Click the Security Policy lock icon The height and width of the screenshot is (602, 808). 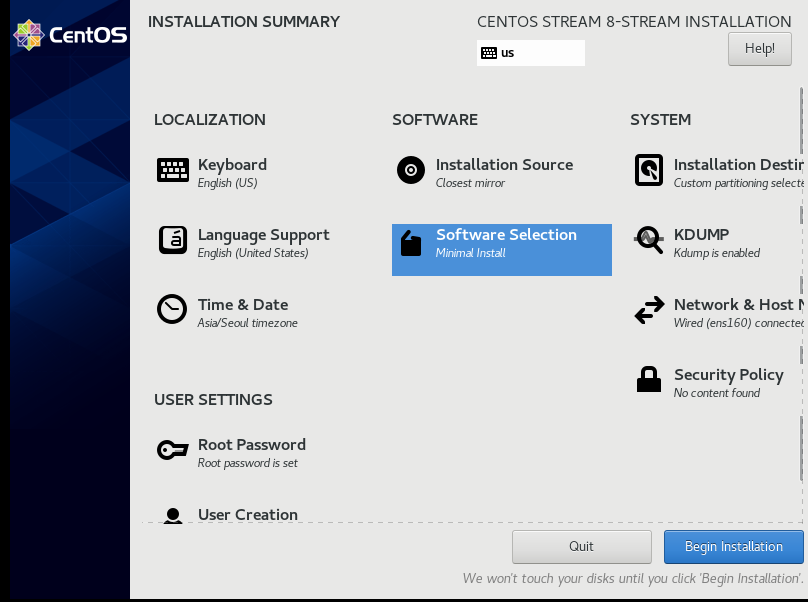point(649,379)
